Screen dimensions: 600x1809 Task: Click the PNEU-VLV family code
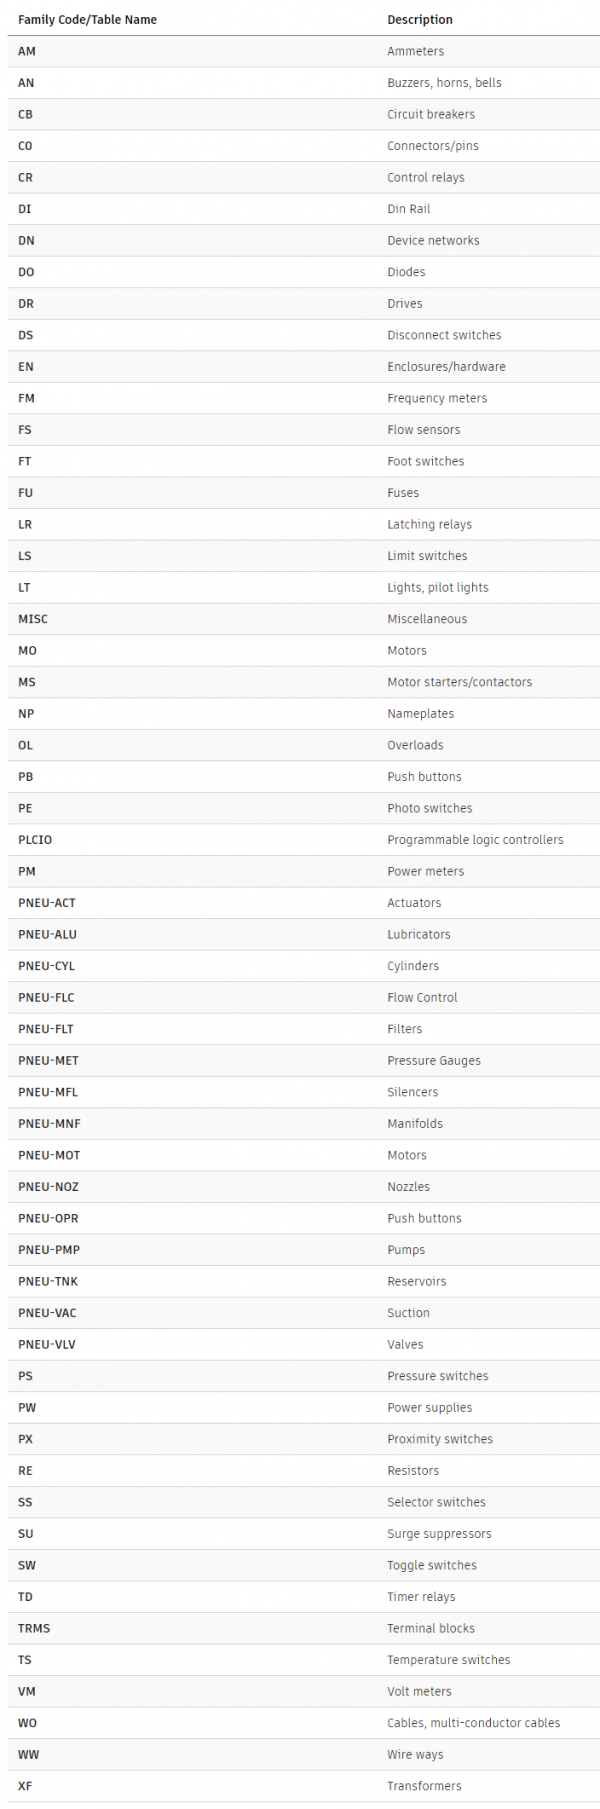(47, 1345)
